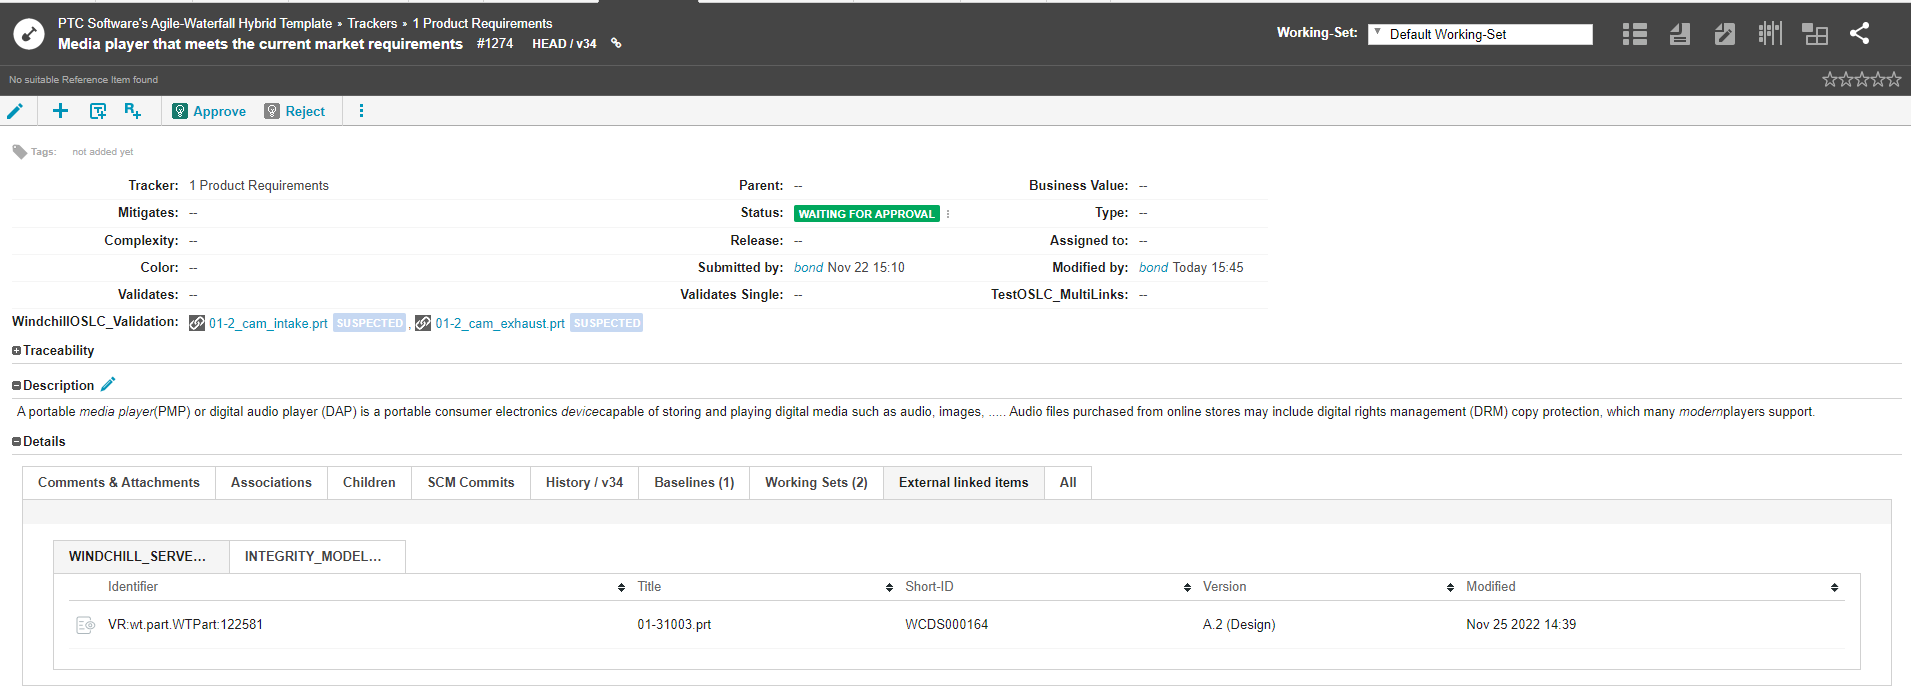Open the SCM Commits tab
This screenshot has width=1911, height=693.
point(471,483)
